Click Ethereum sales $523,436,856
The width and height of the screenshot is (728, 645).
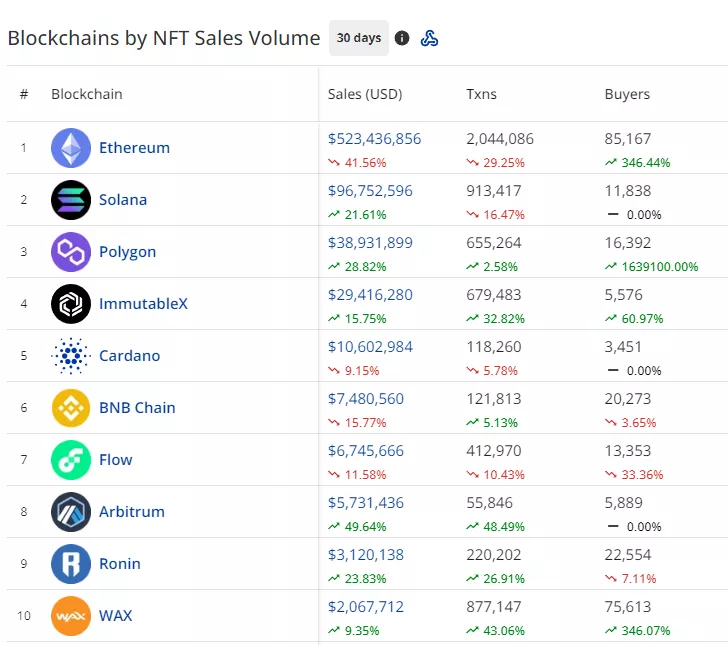click(x=374, y=138)
